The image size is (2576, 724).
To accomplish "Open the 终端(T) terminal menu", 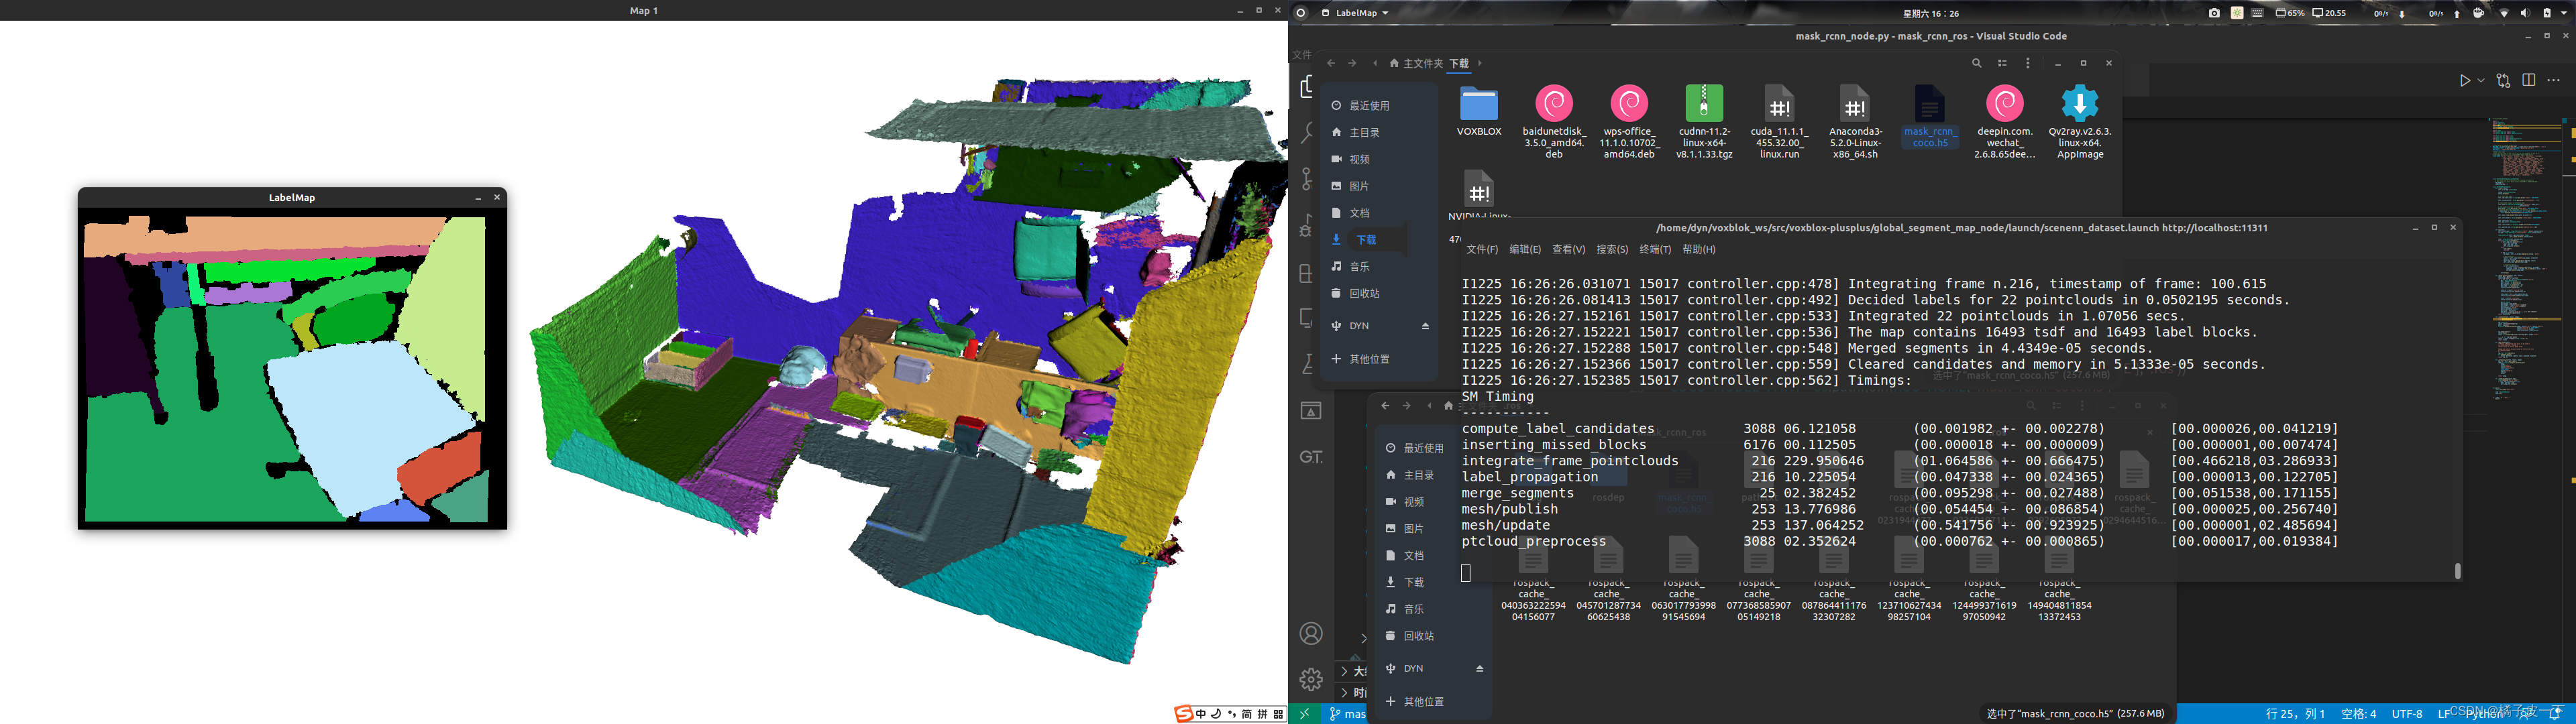I will (1655, 249).
